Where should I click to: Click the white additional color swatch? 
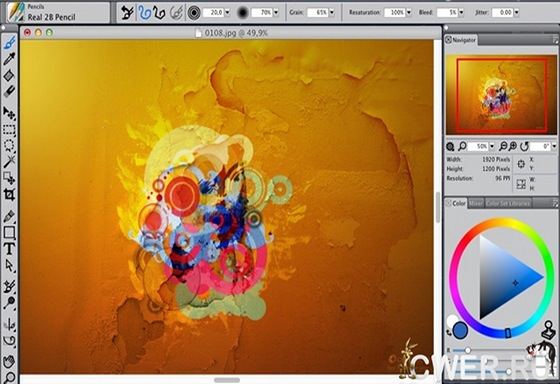[x=451, y=319]
